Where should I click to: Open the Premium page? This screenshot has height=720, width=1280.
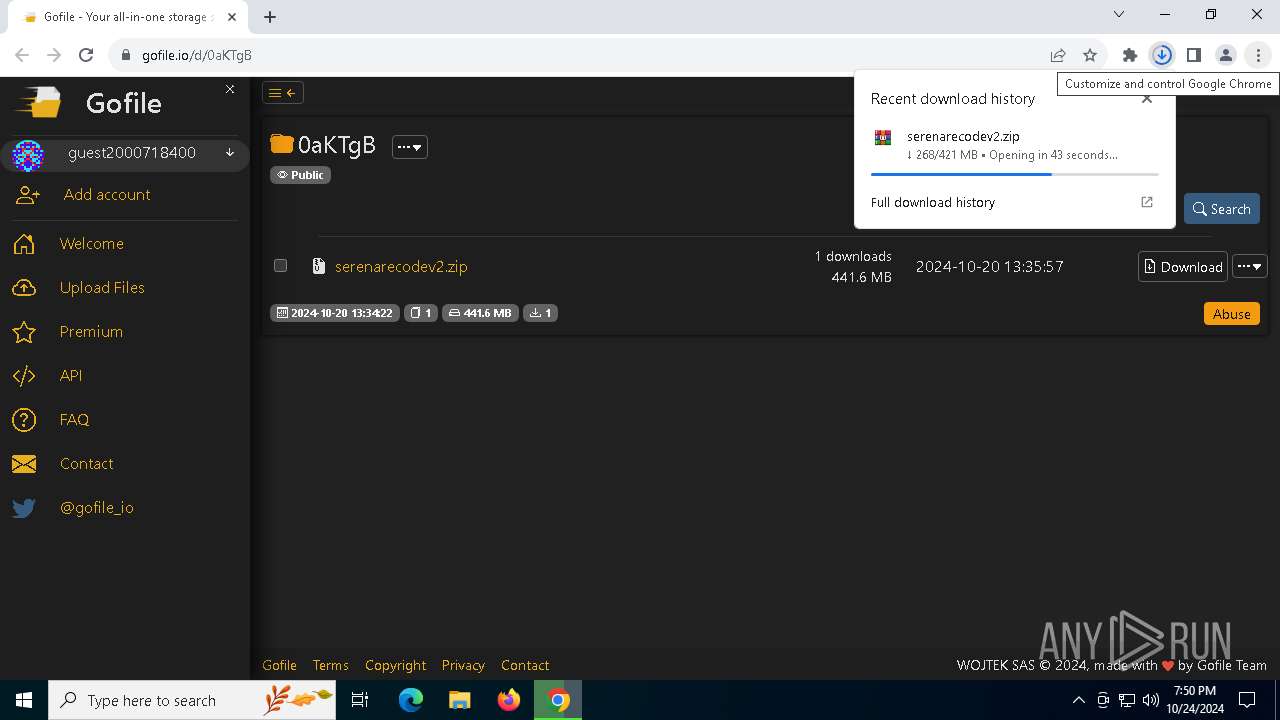91,331
